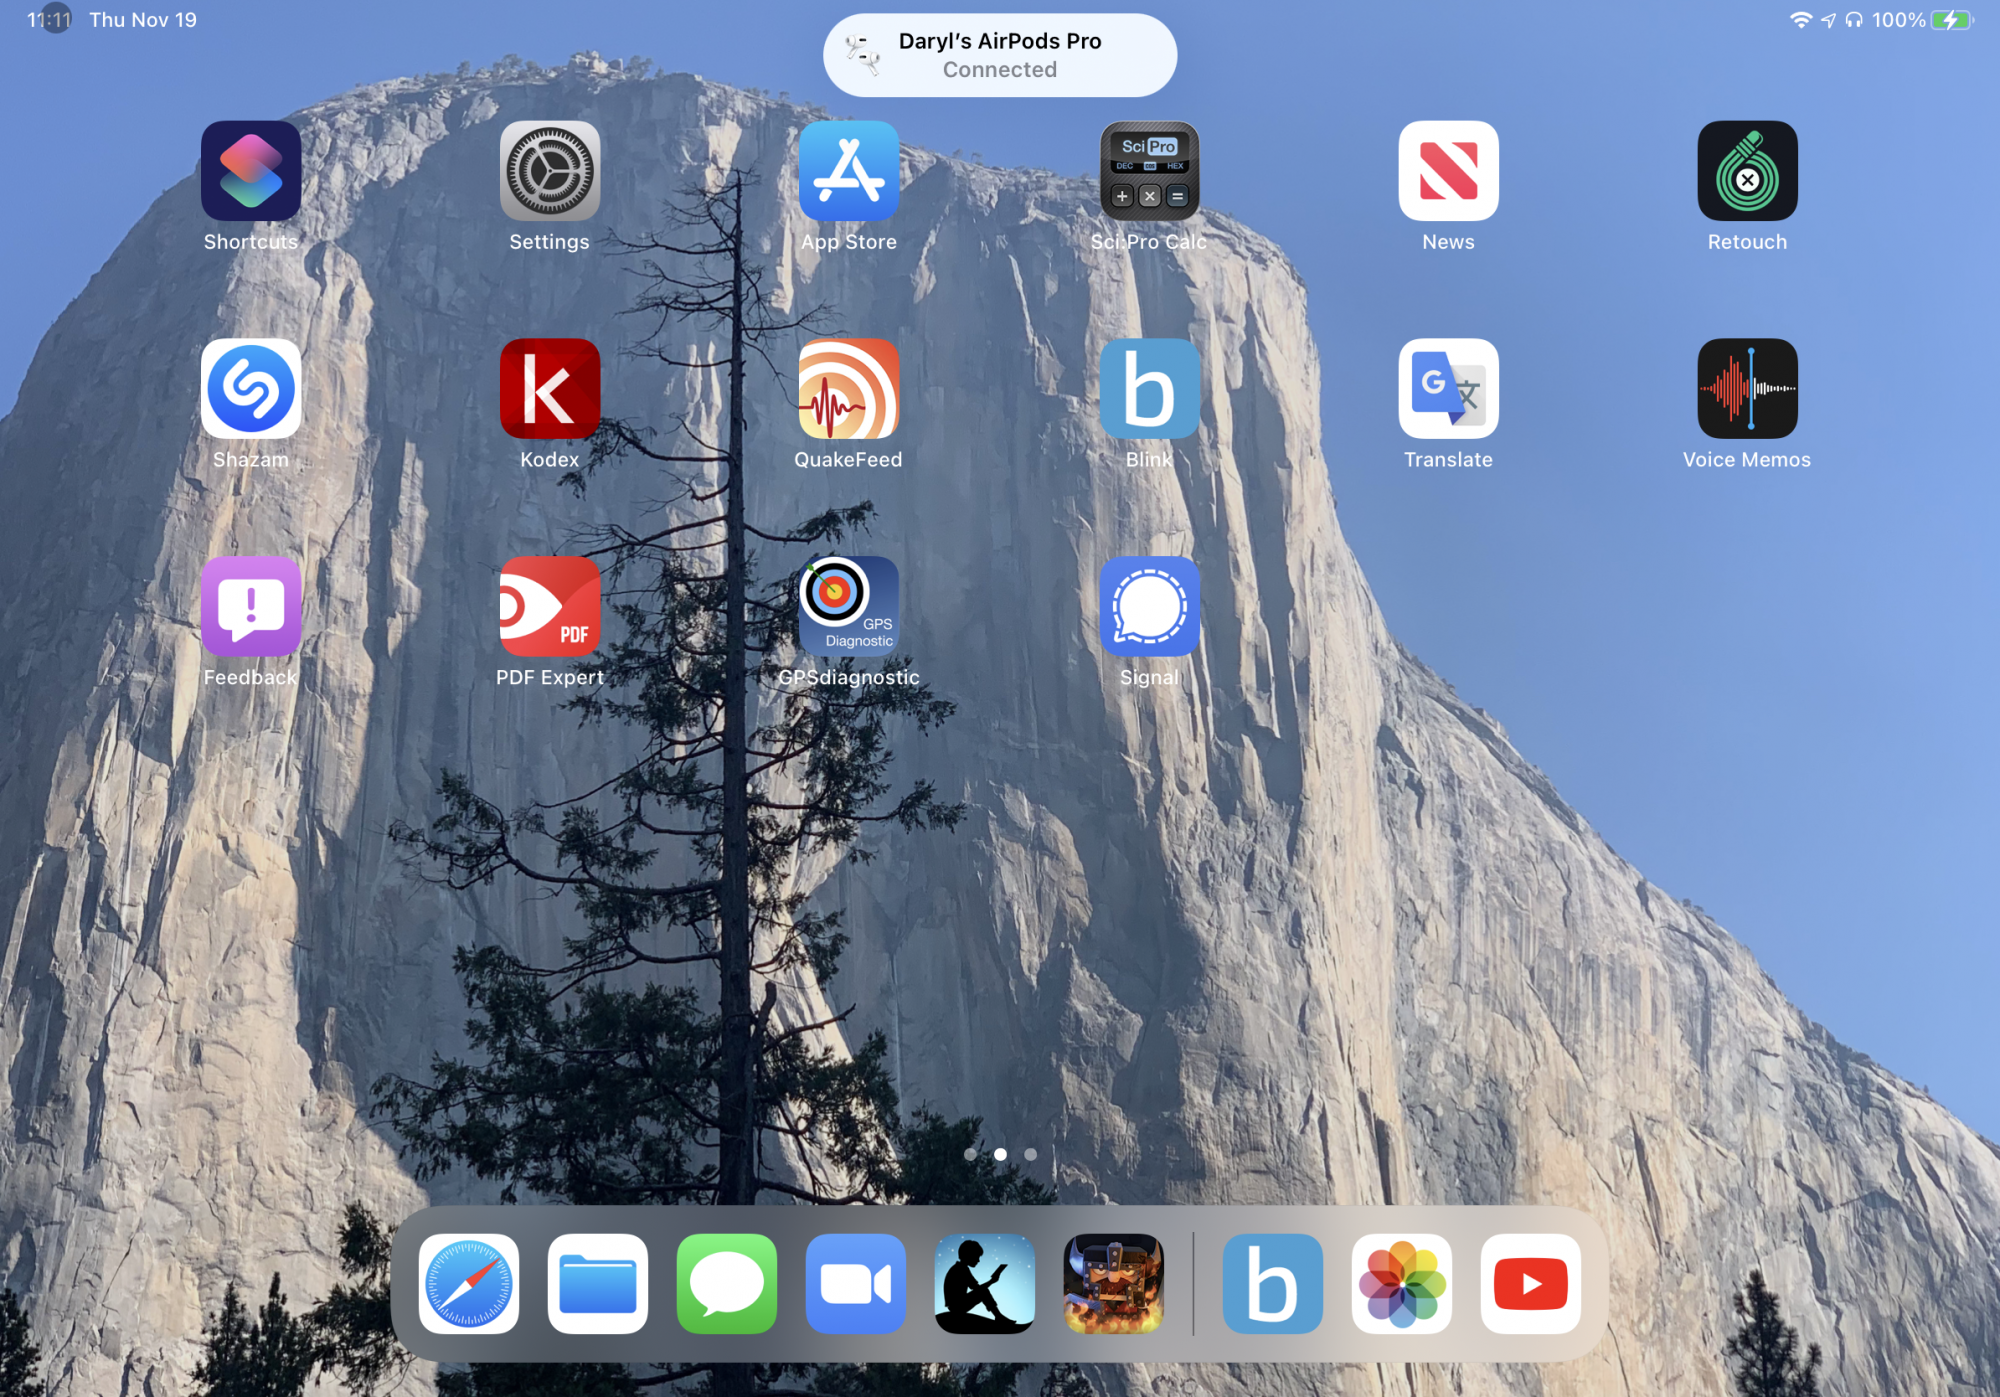Open GPSdiagnostic app
This screenshot has width=2000, height=1397.
(x=848, y=607)
